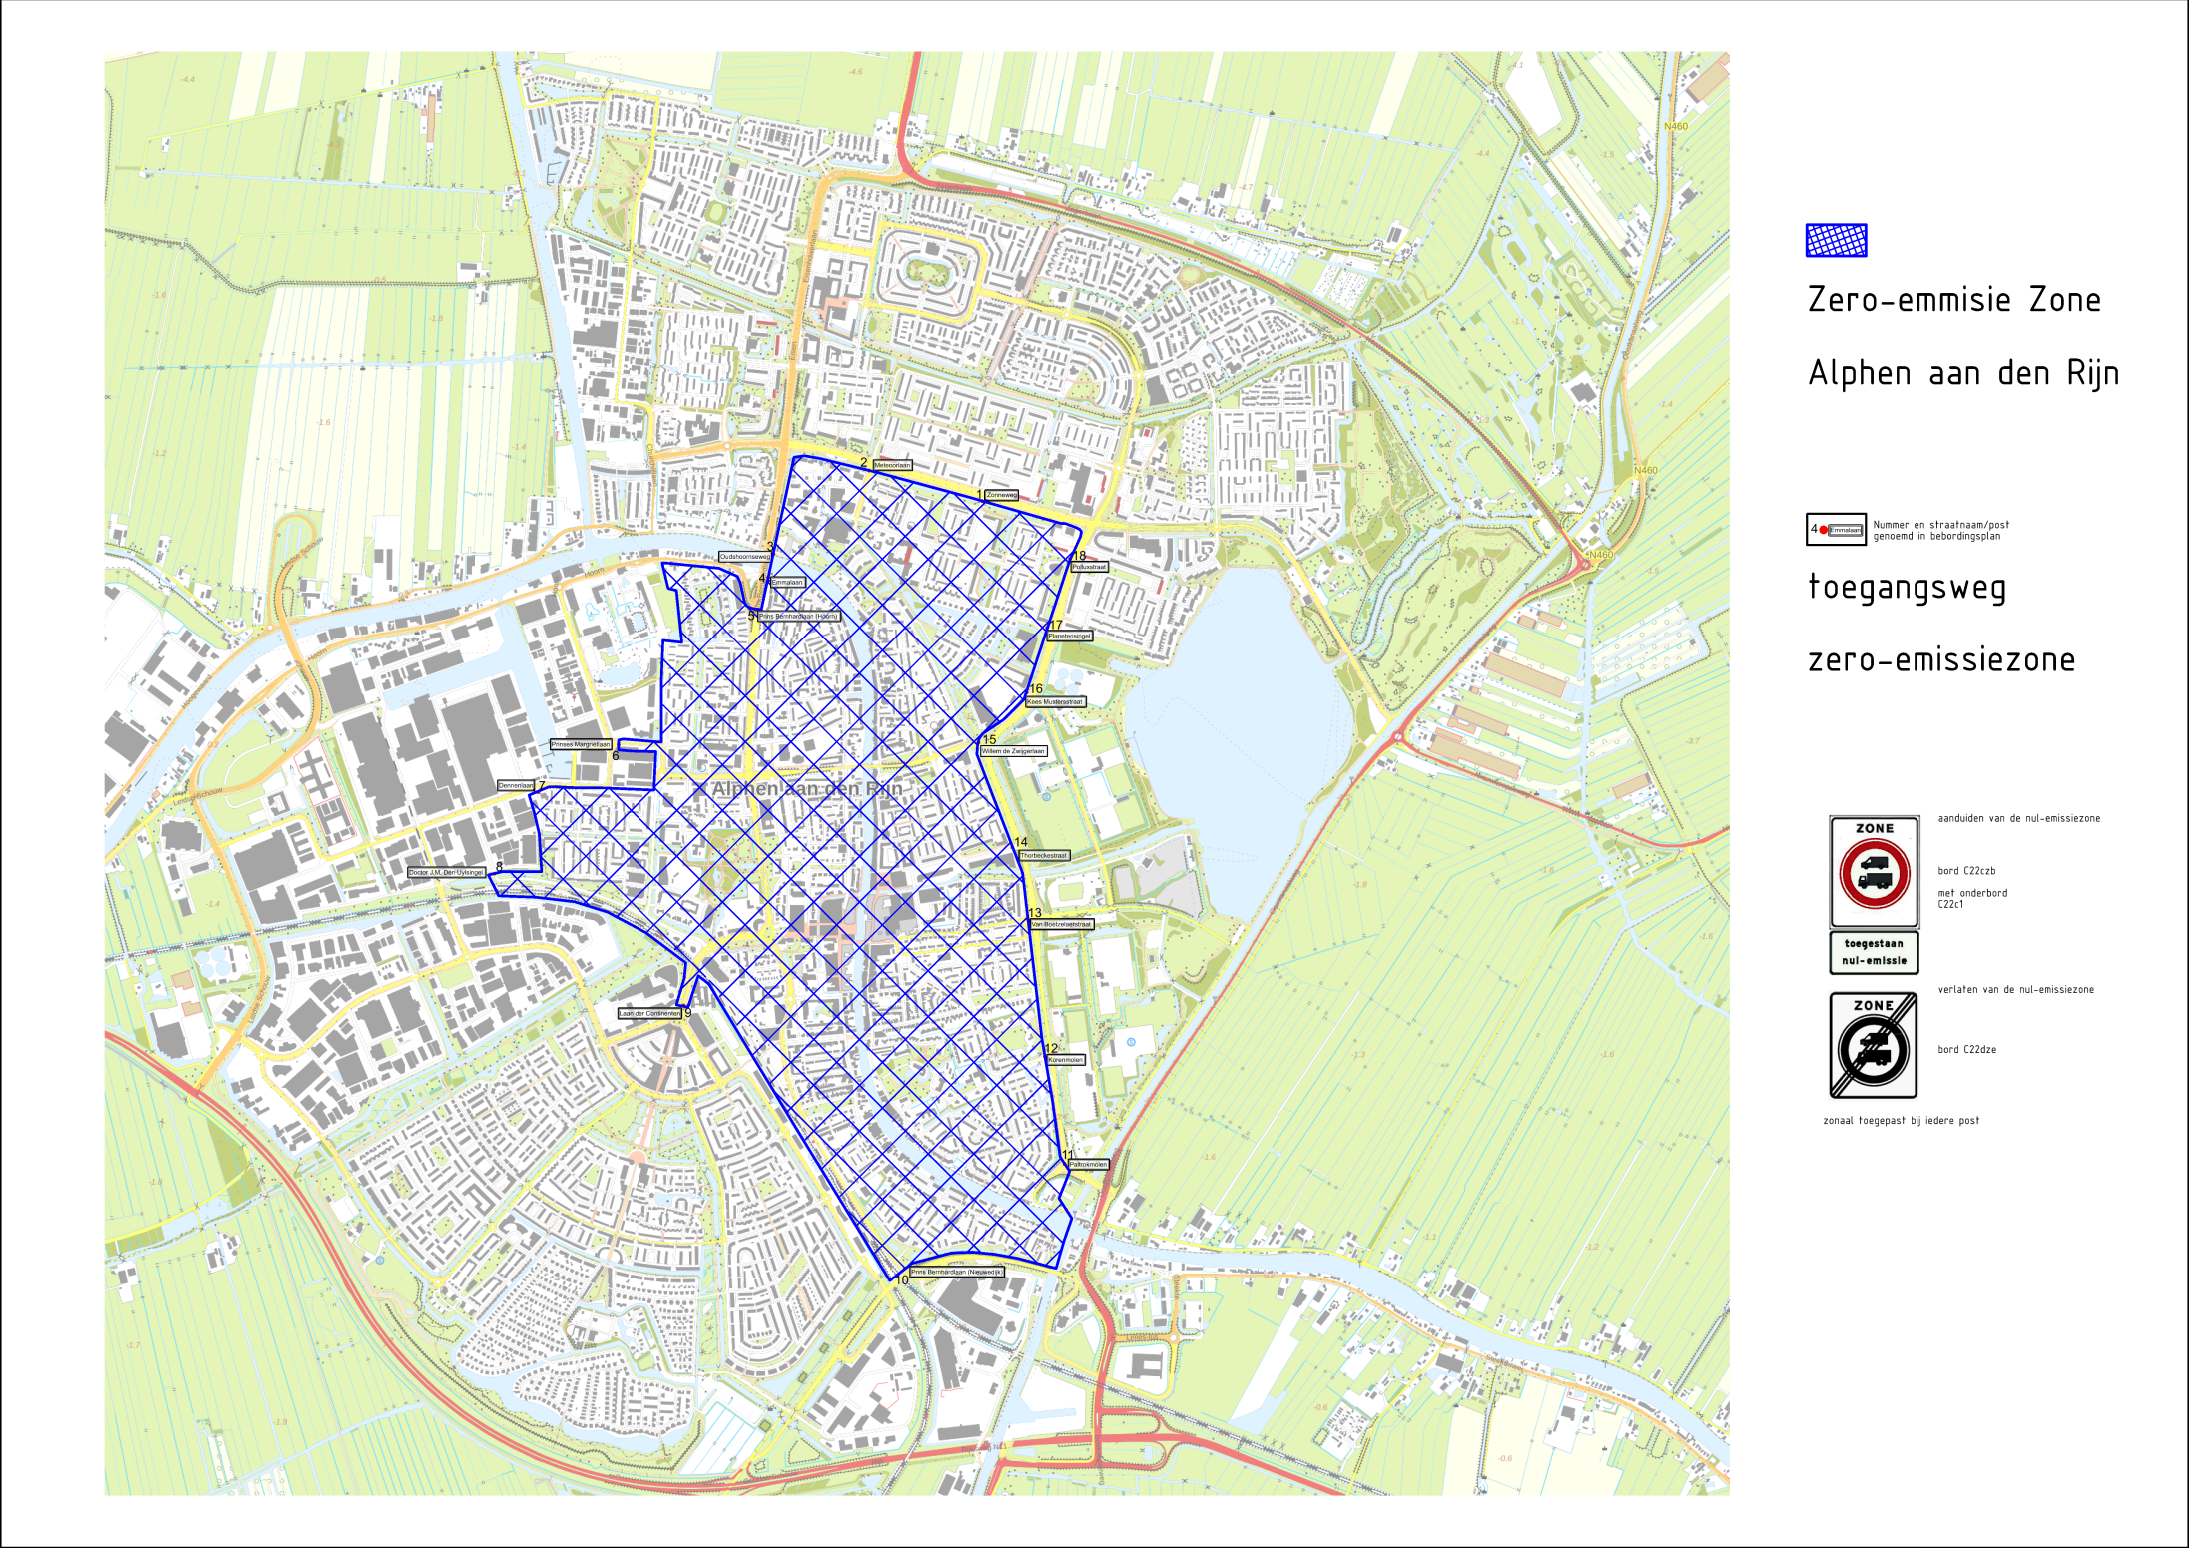Click the 'toegangsweg' legend text

[1907, 587]
